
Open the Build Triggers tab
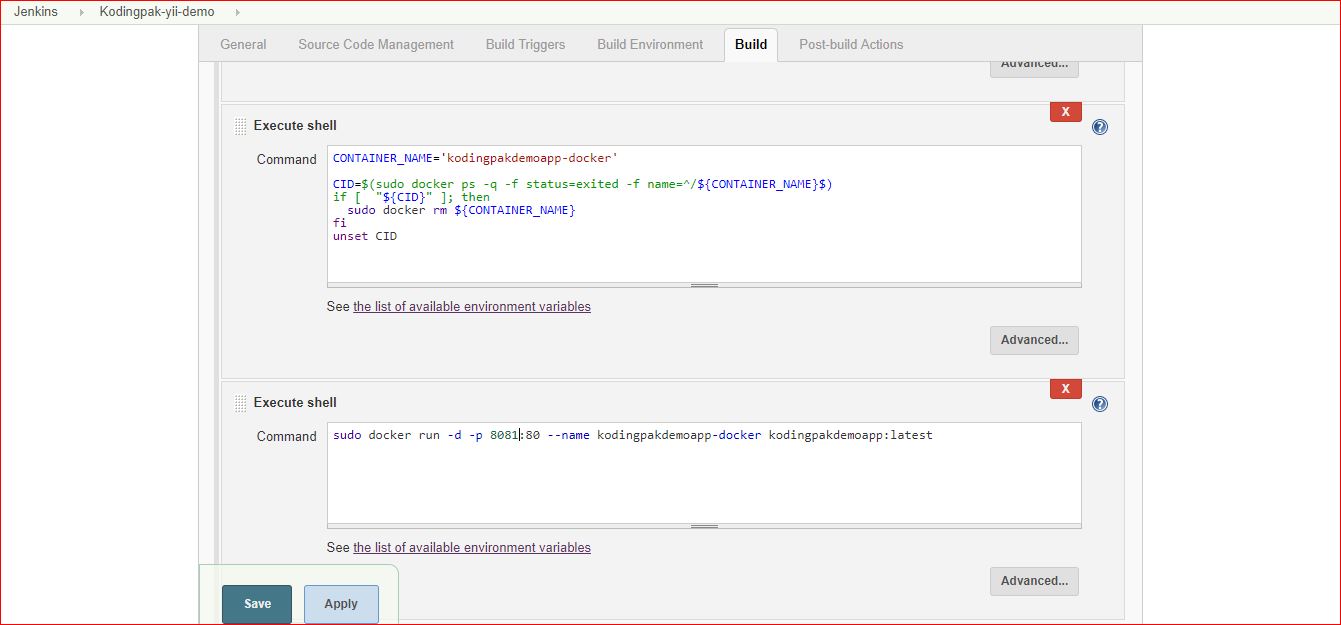coord(524,44)
